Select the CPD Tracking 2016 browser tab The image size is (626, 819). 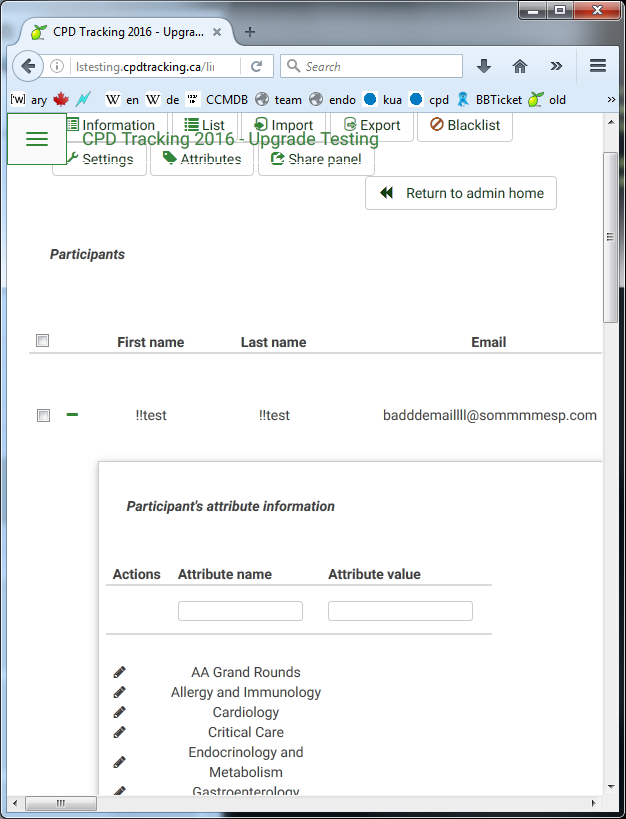[125, 32]
